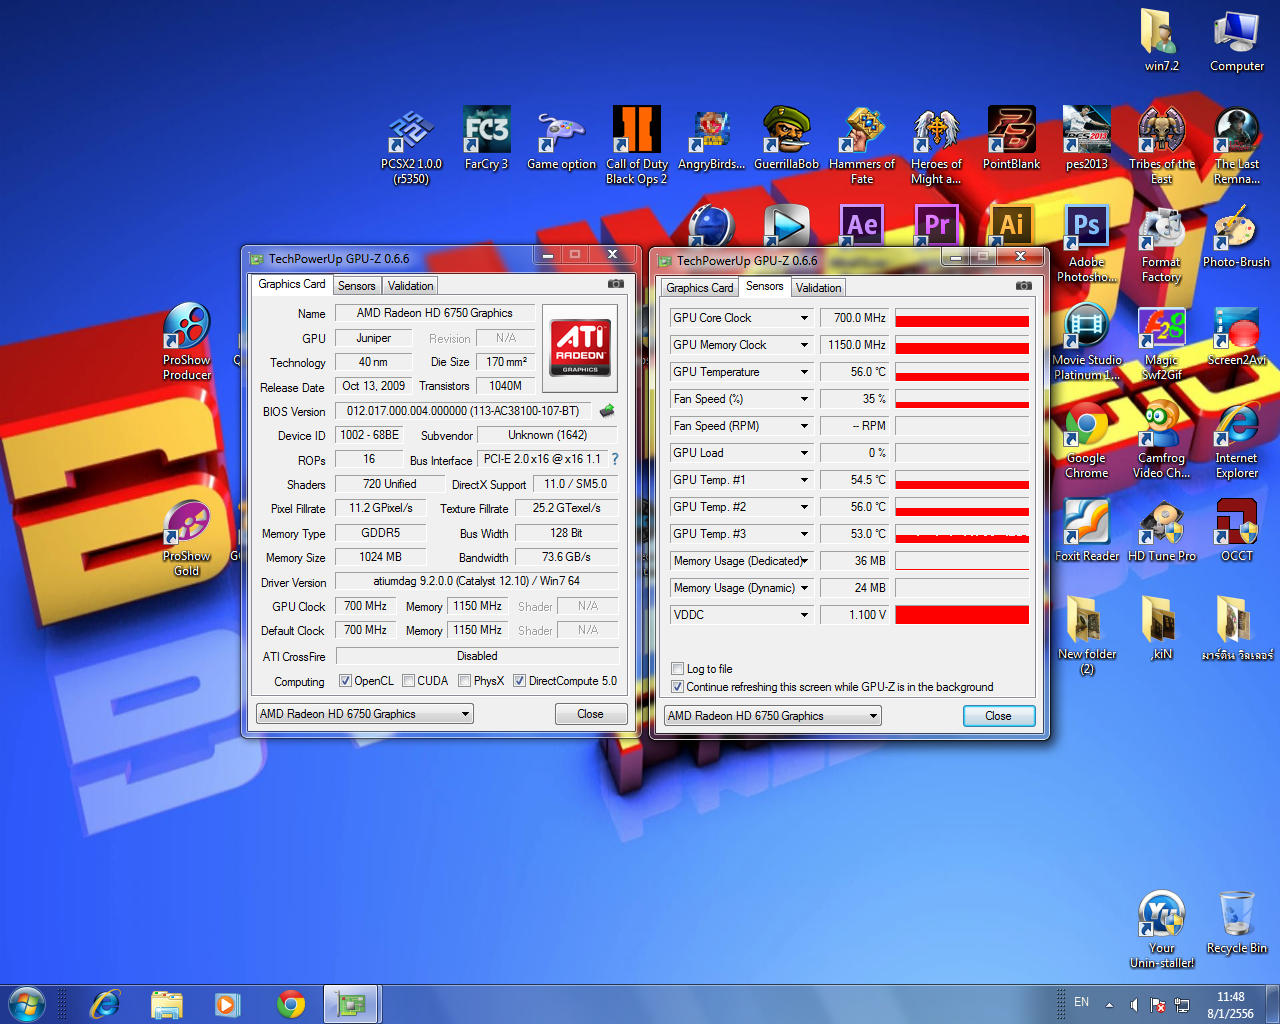1280x1024 pixels.
Task: Enable the Log to file checkbox
Action: 677,669
